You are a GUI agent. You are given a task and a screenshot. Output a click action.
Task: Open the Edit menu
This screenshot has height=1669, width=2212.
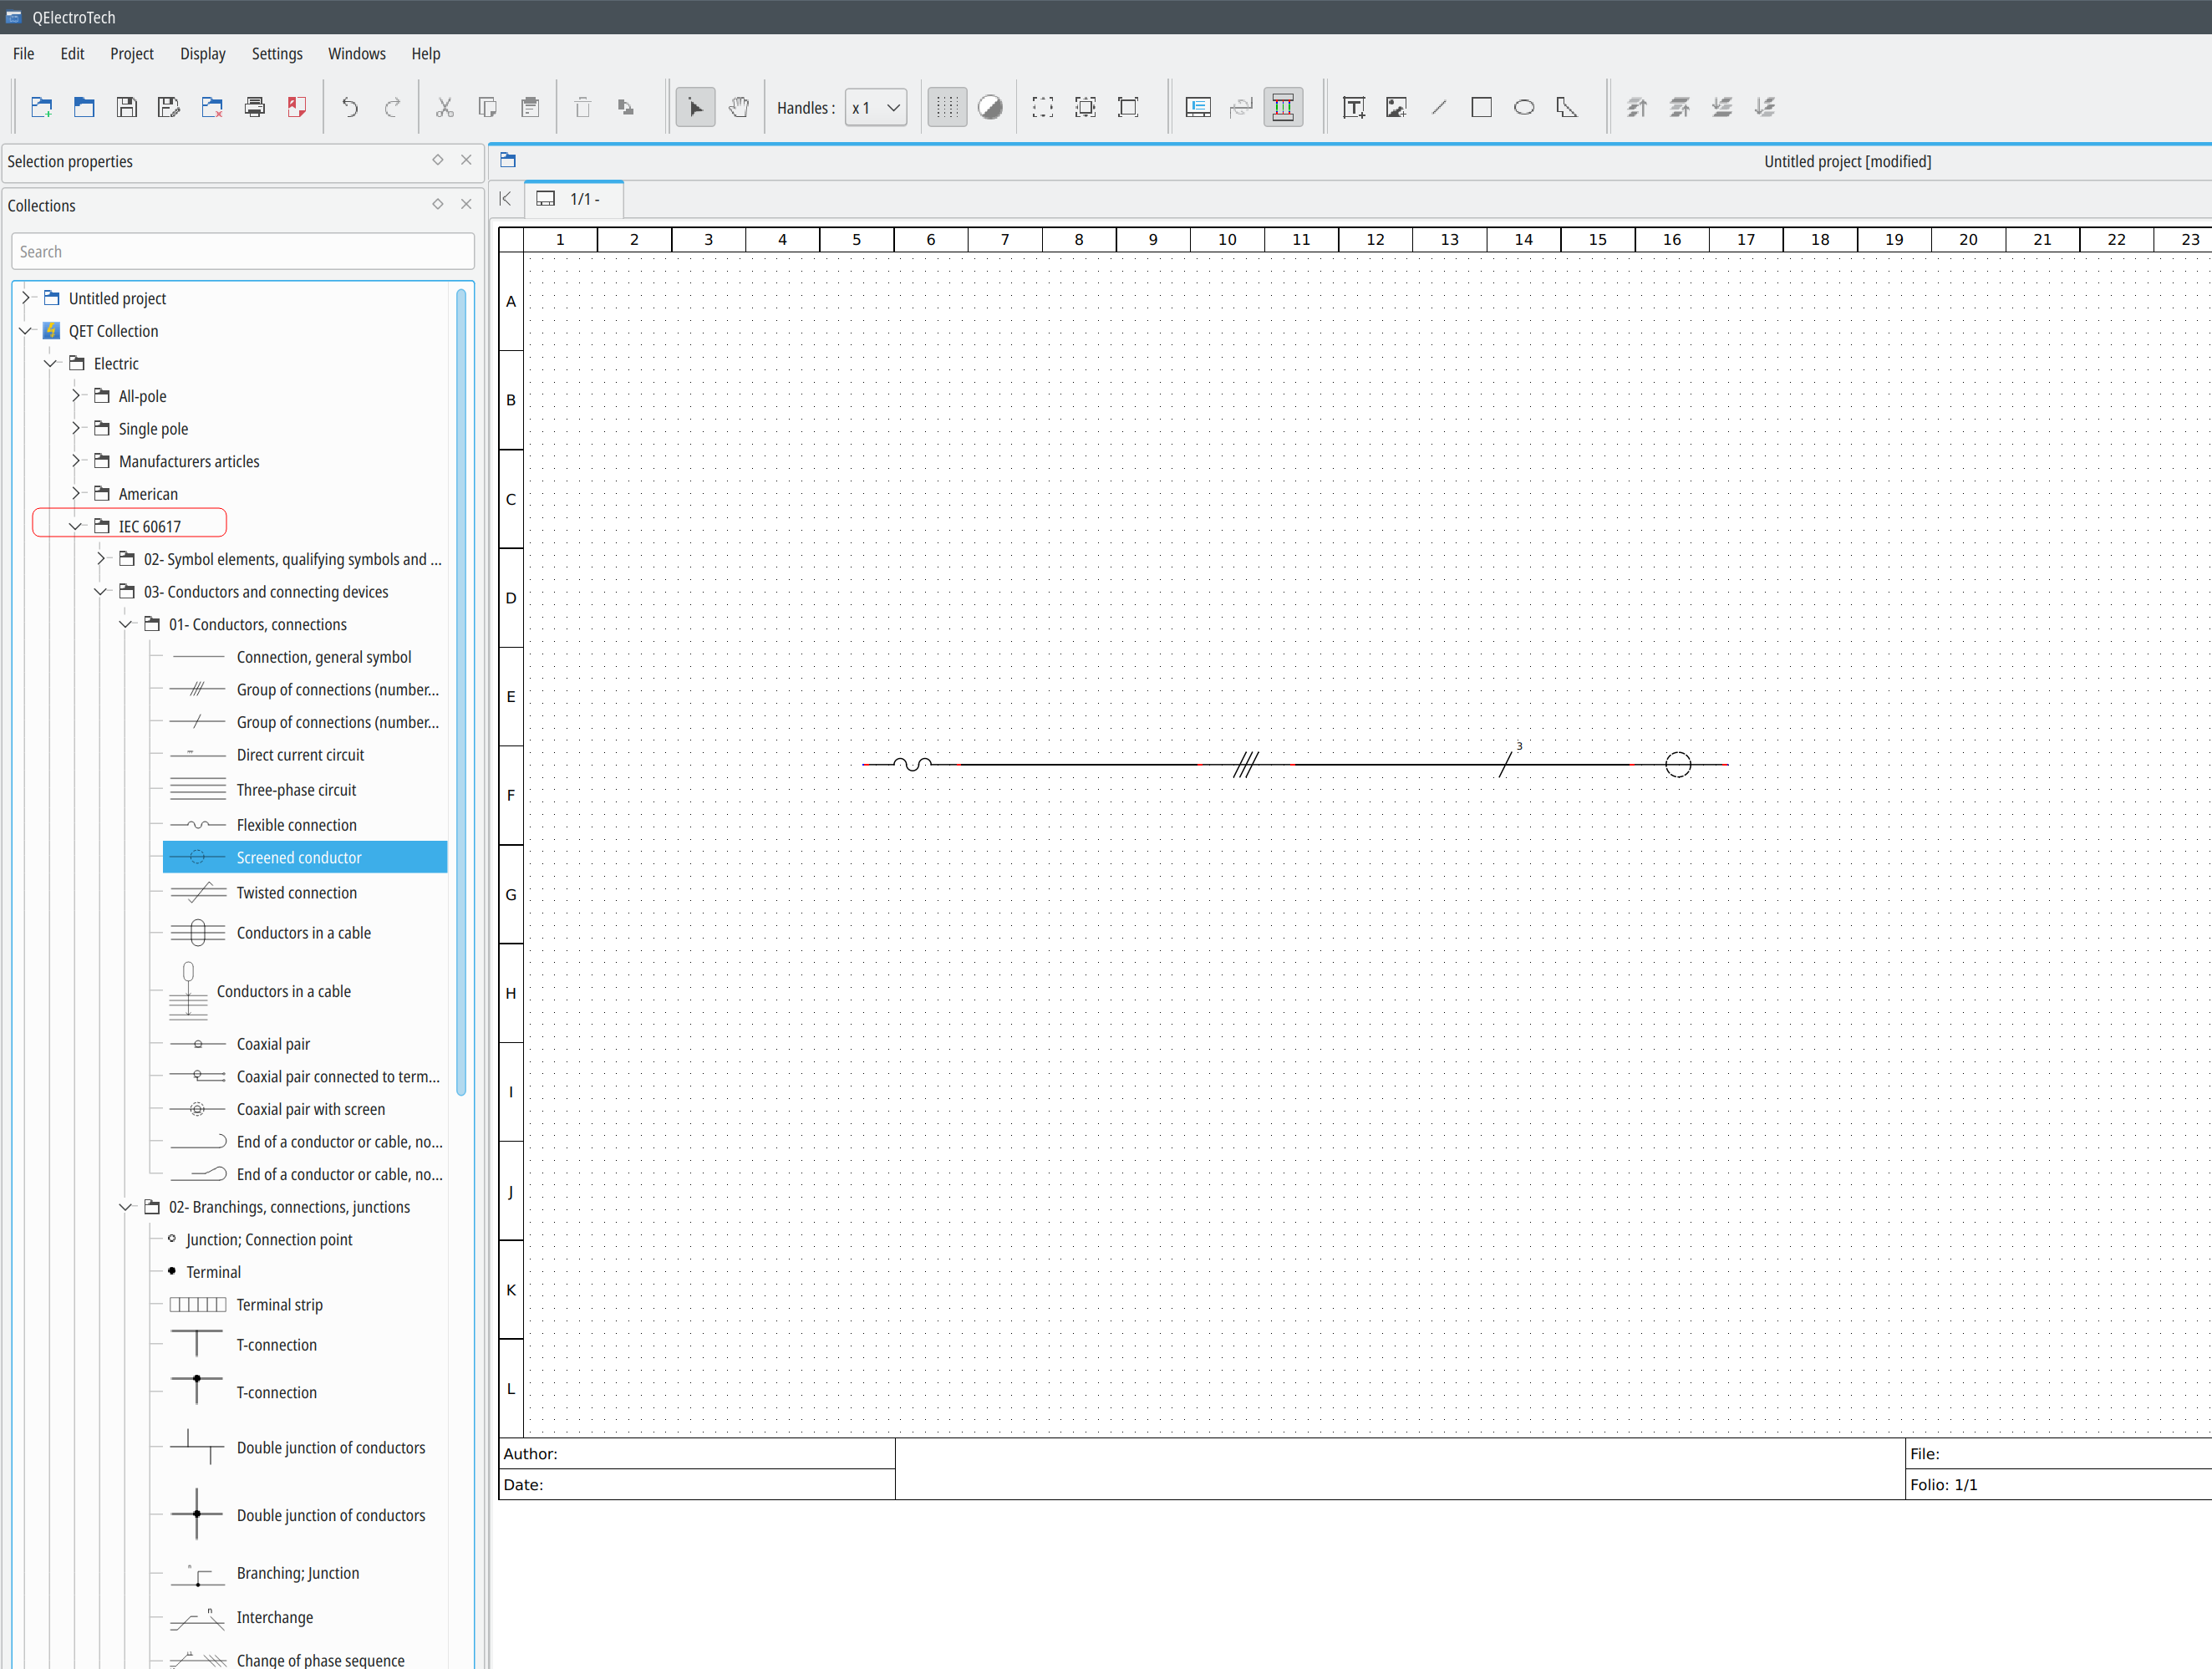pyautogui.click(x=72, y=54)
